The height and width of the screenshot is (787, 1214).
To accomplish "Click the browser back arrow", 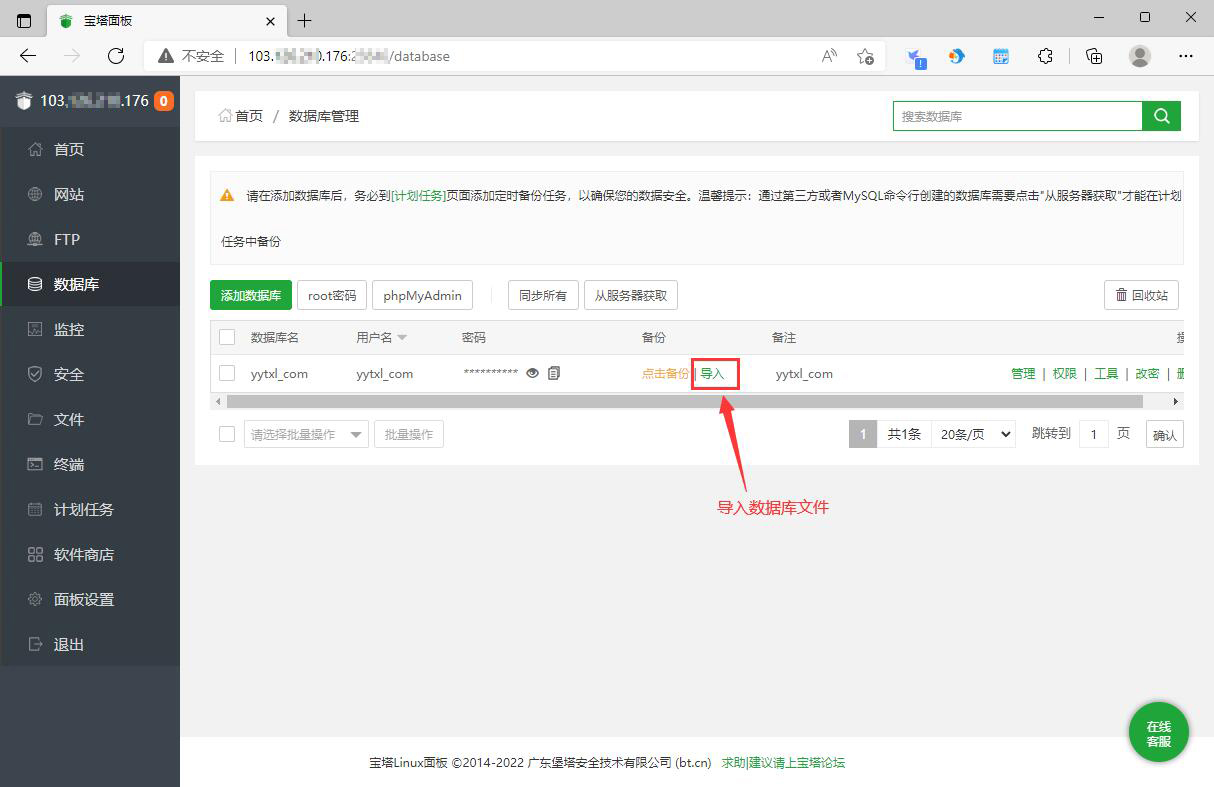I will click(28, 56).
